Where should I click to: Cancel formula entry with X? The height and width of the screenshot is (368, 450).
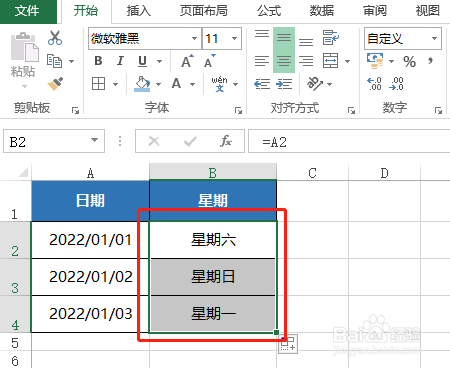pos(154,141)
